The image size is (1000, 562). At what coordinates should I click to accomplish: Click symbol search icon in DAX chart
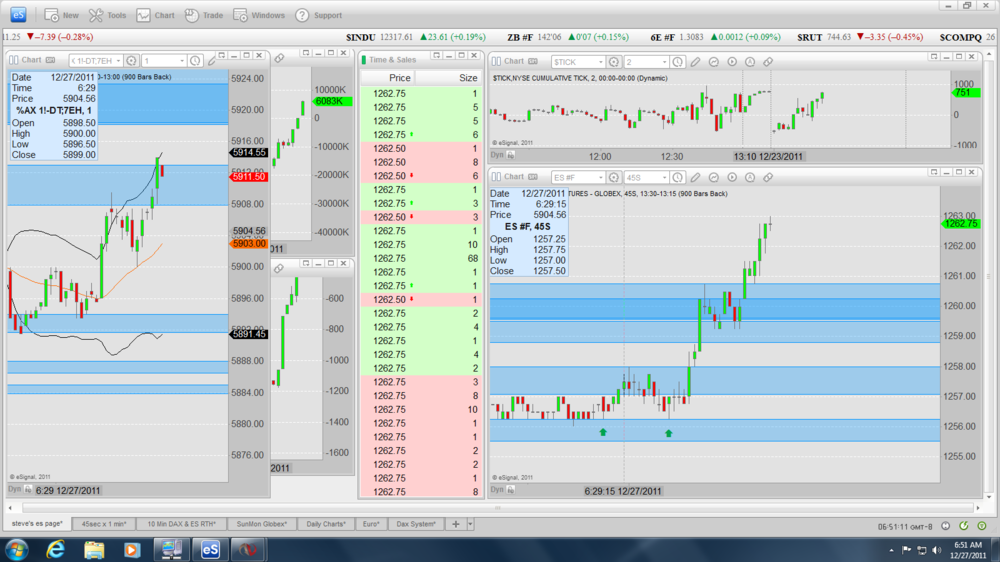pyautogui.click(x=131, y=61)
